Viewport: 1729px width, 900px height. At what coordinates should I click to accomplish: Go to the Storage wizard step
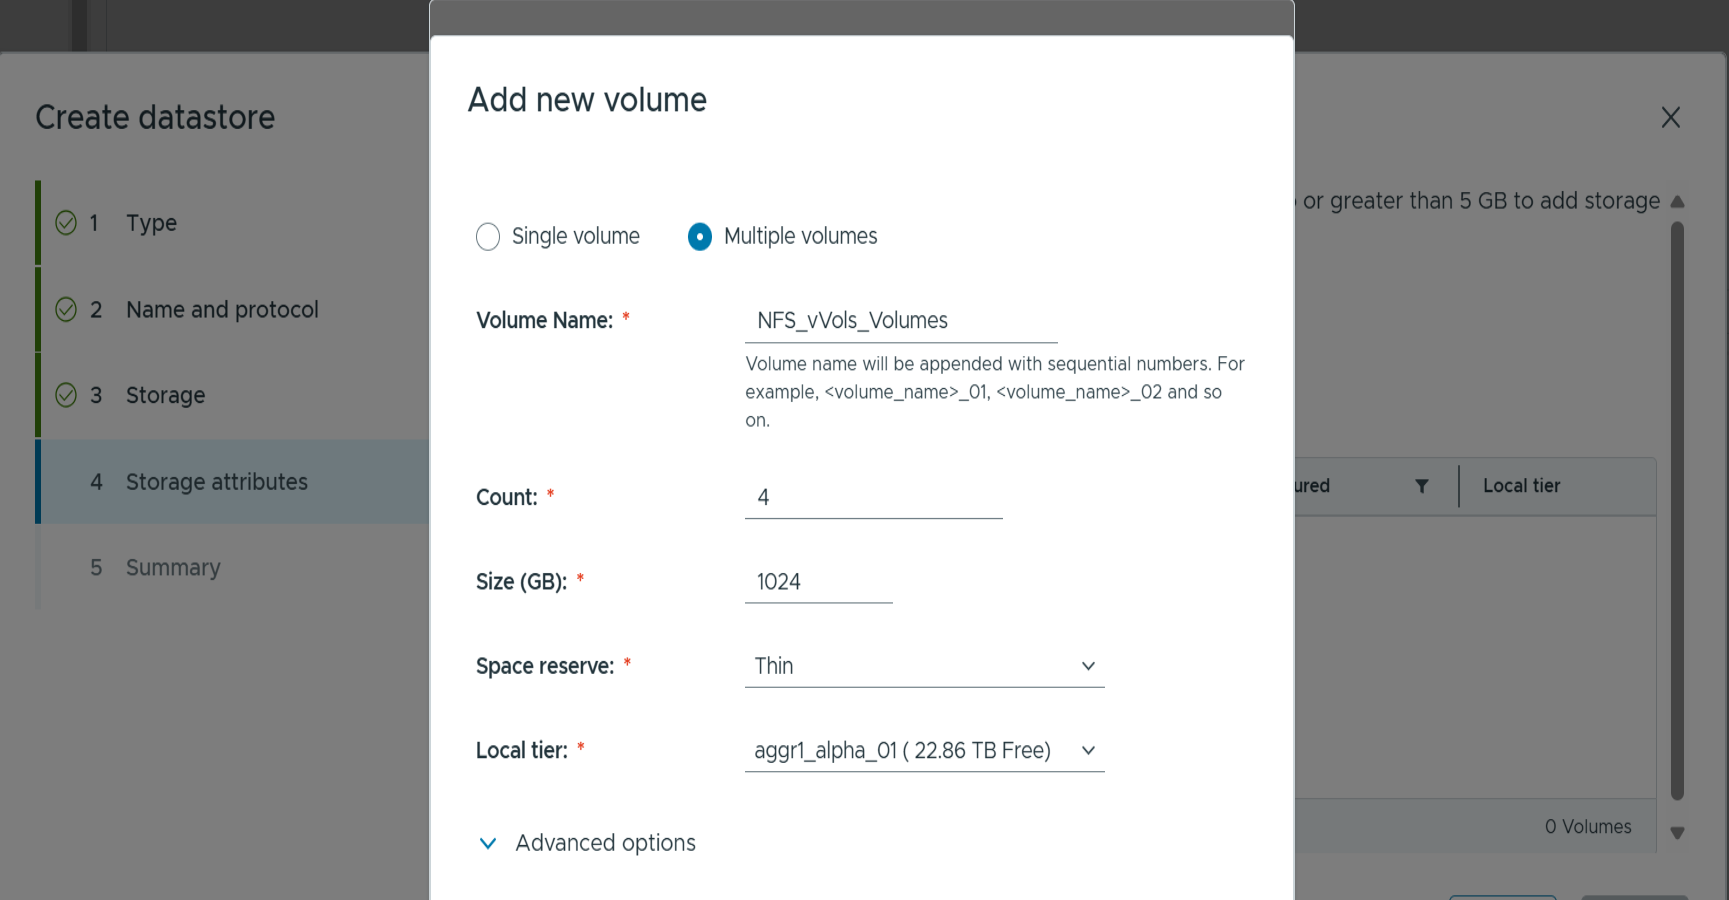tap(165, 396)
